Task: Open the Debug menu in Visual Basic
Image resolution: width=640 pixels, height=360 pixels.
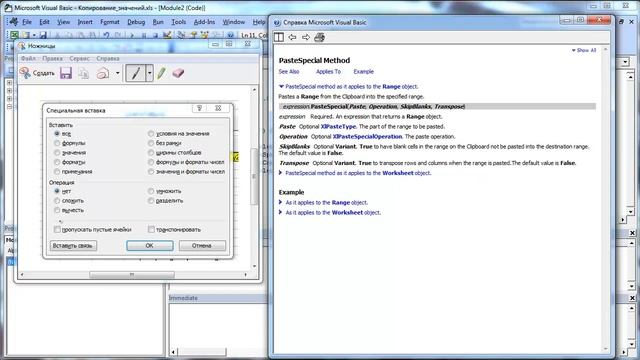Action: tap(136, 22)
